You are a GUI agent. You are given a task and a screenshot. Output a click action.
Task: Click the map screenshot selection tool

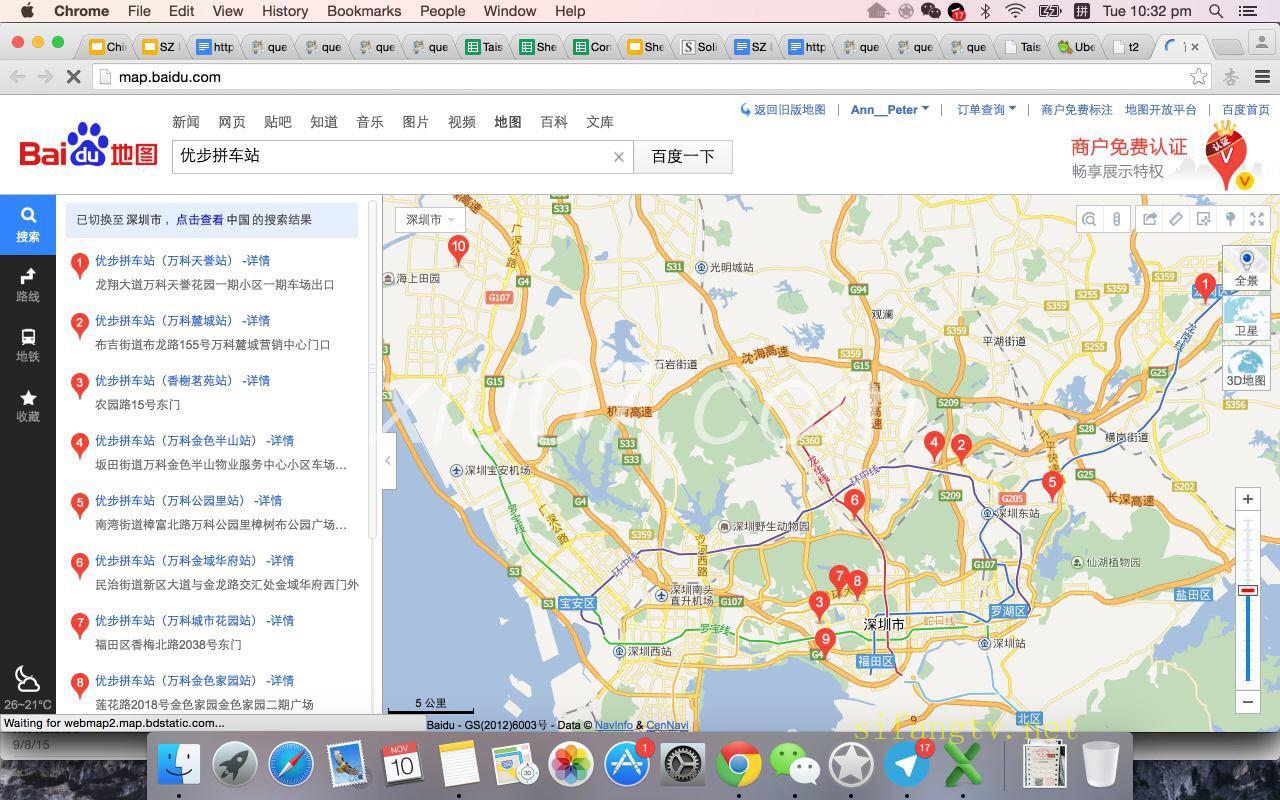tap(1204, 219)
